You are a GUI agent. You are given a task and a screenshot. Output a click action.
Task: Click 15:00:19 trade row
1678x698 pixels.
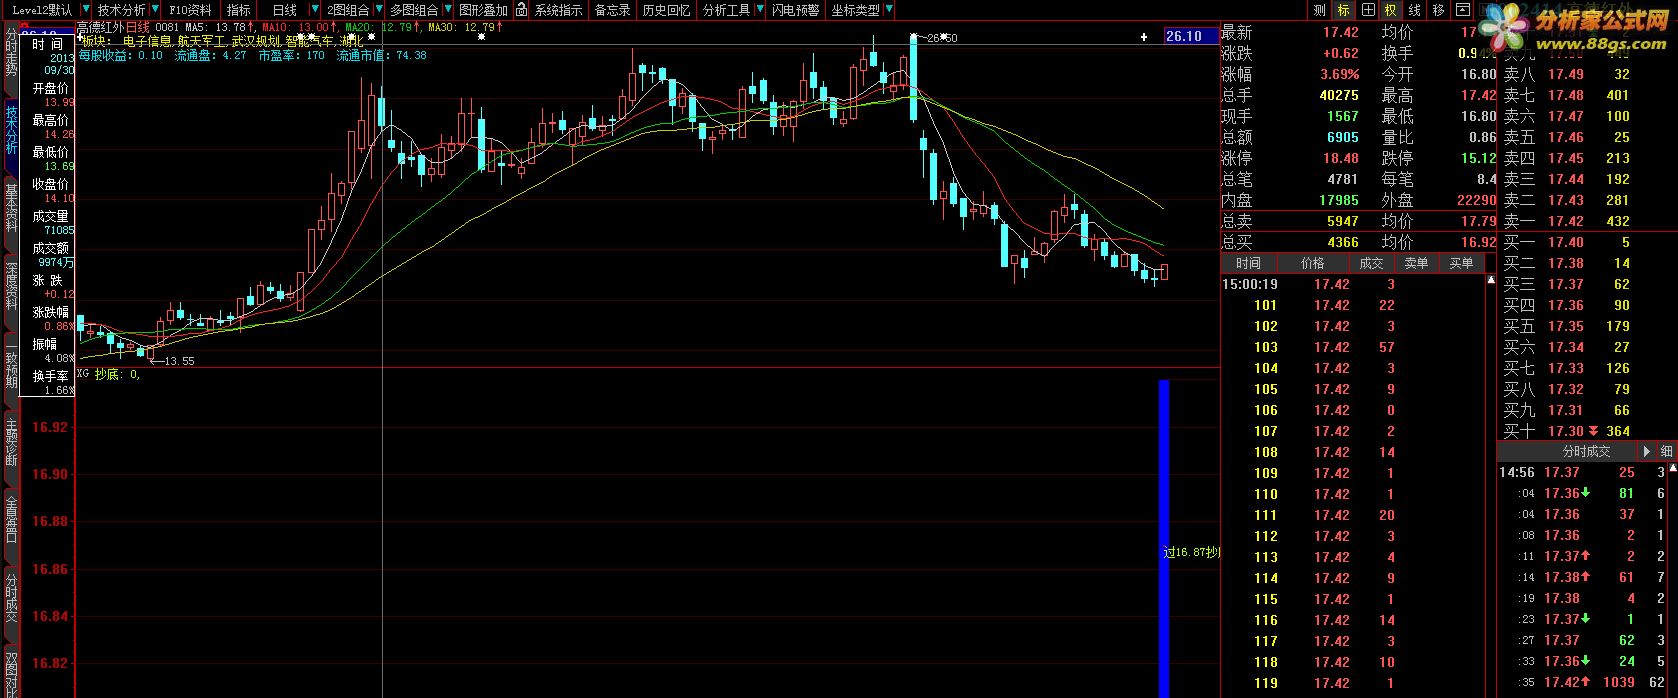click(x=1353, y=284)
